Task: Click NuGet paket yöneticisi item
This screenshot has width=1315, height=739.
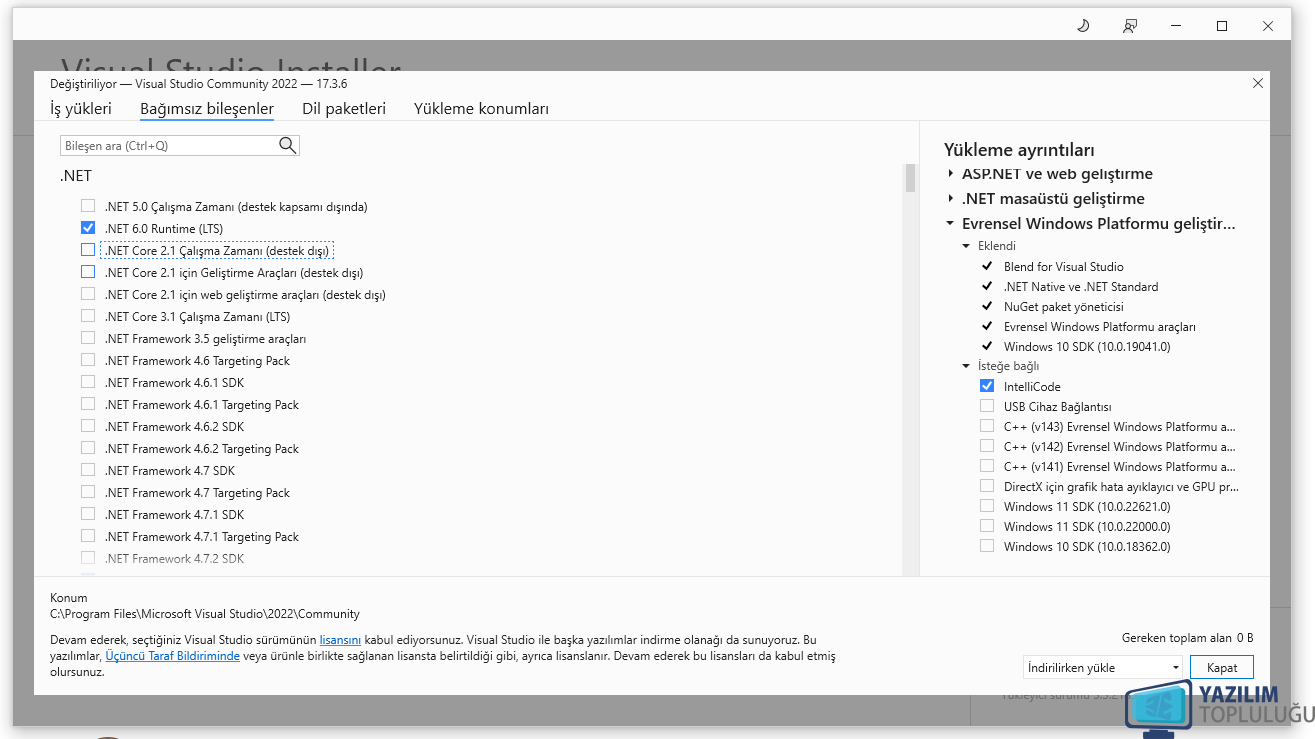Action: point(1064,307)
